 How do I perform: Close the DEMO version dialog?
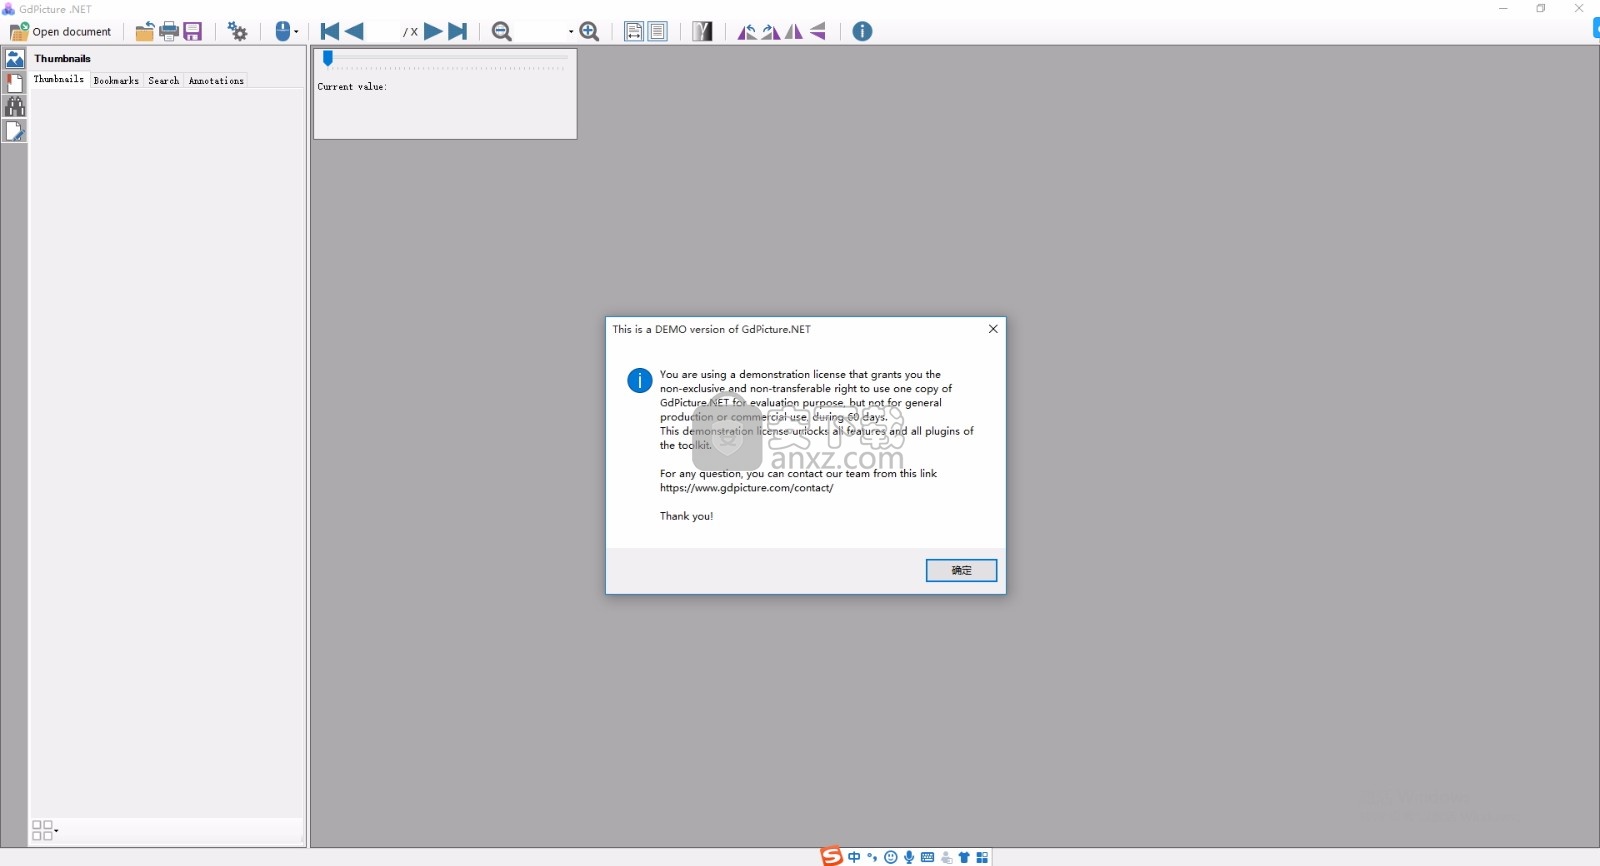[993, 329]
